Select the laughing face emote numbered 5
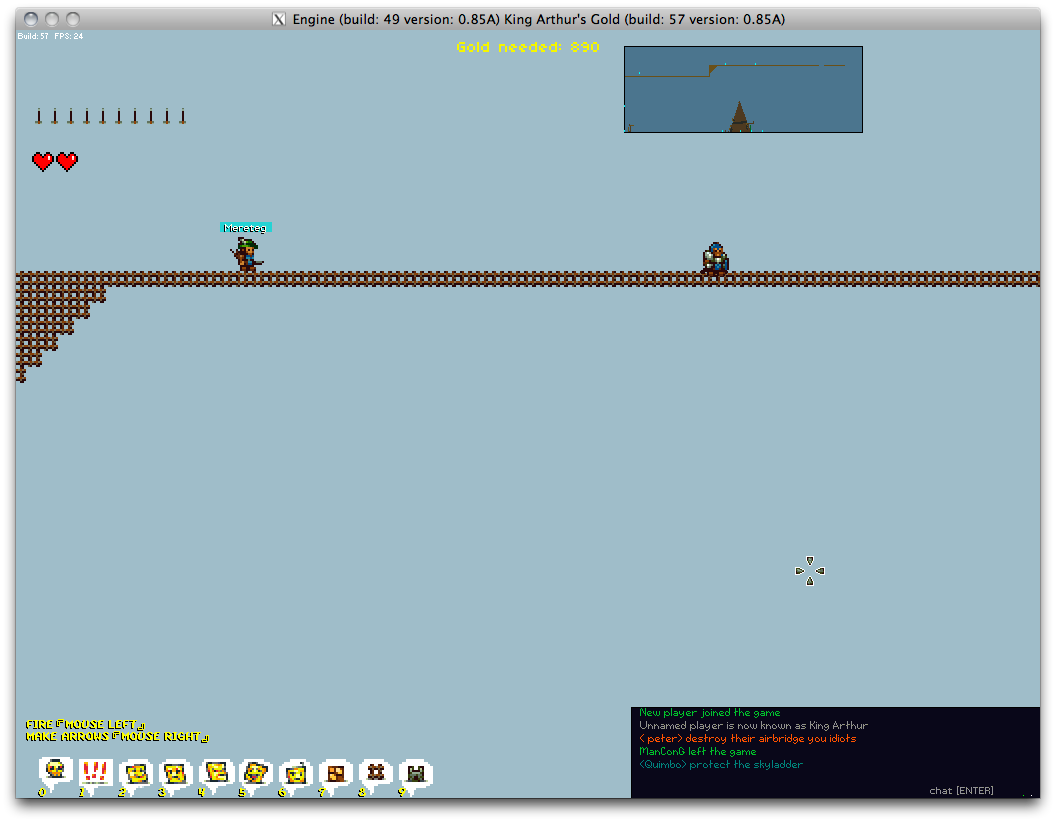The image size is (1056, 822). [x=256, y=772]
